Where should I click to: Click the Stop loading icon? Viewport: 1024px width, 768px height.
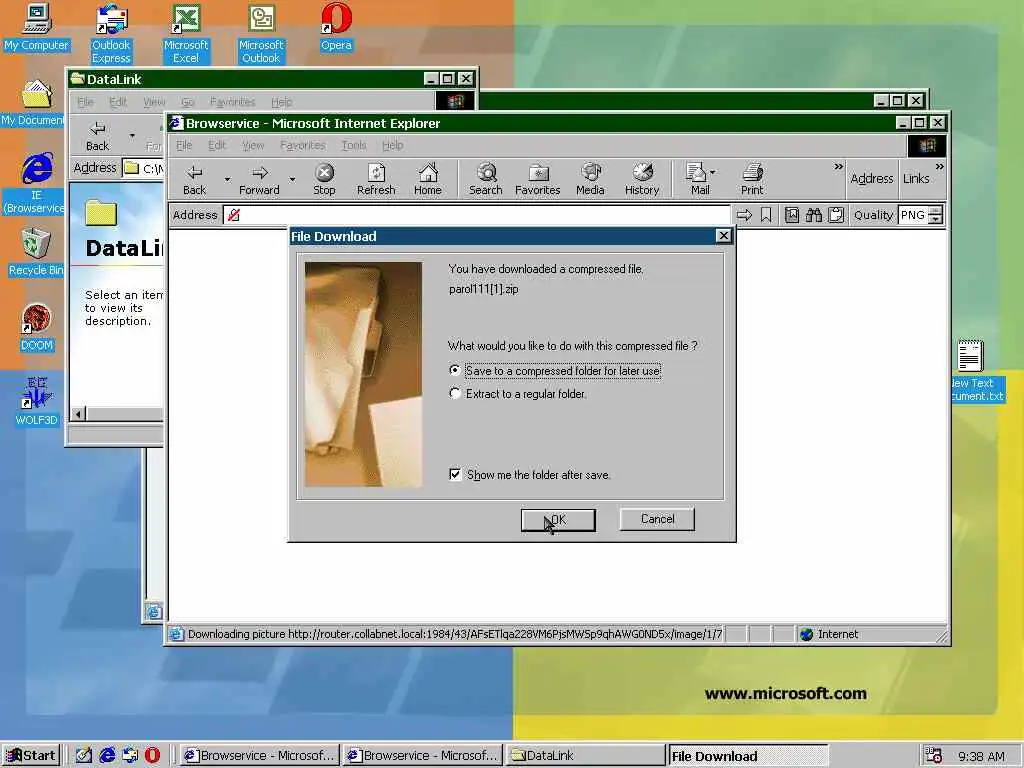pos(324,179)
